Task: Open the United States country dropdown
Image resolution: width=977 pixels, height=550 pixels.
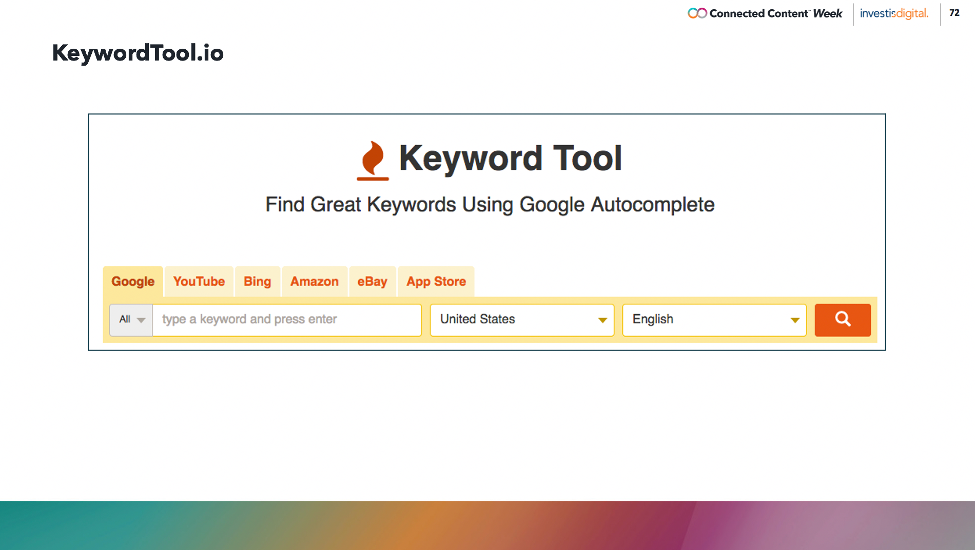Action: [x=522, y=320]
